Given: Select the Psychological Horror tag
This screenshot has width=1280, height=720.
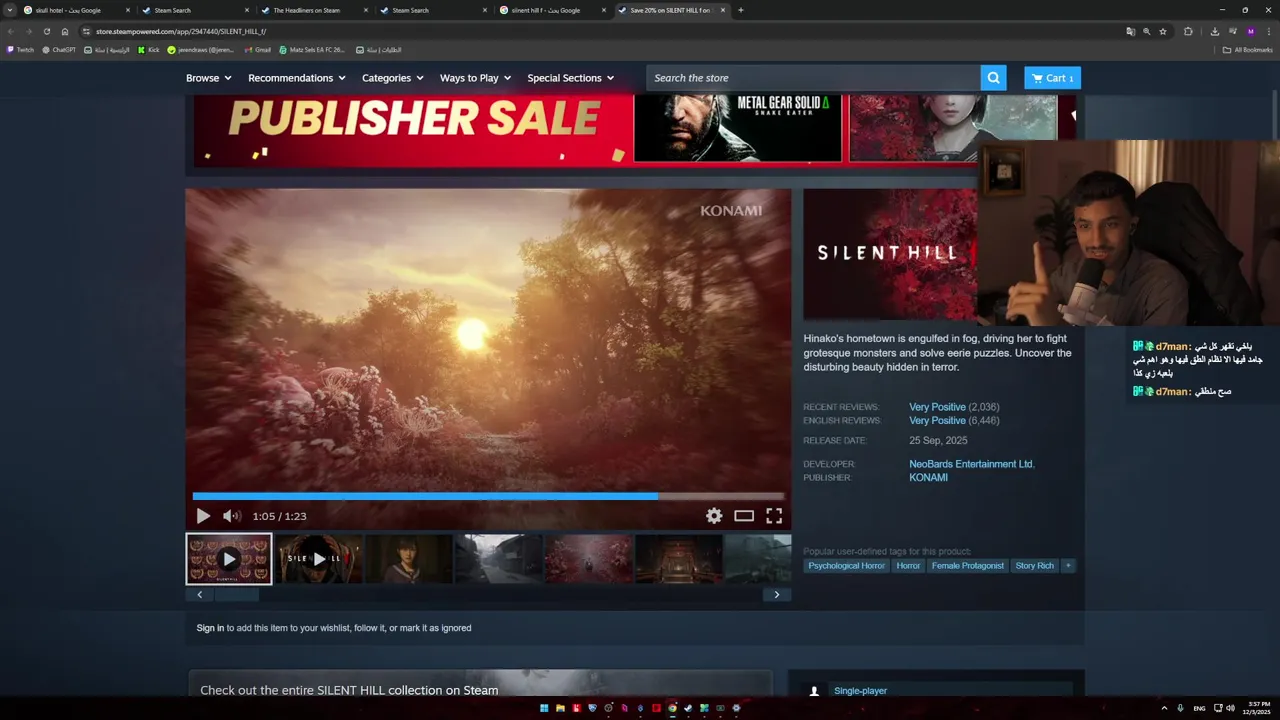Looking at the screenshot, I should (846, 566).
